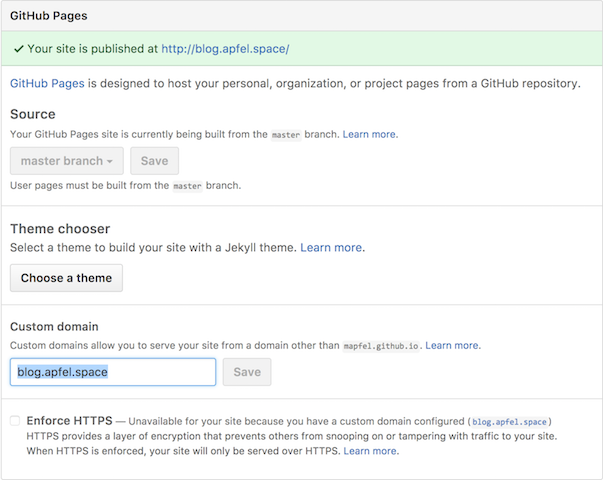603x480 pixels.
Task: Click the GitHub Pages panel header
Action: 302,16
